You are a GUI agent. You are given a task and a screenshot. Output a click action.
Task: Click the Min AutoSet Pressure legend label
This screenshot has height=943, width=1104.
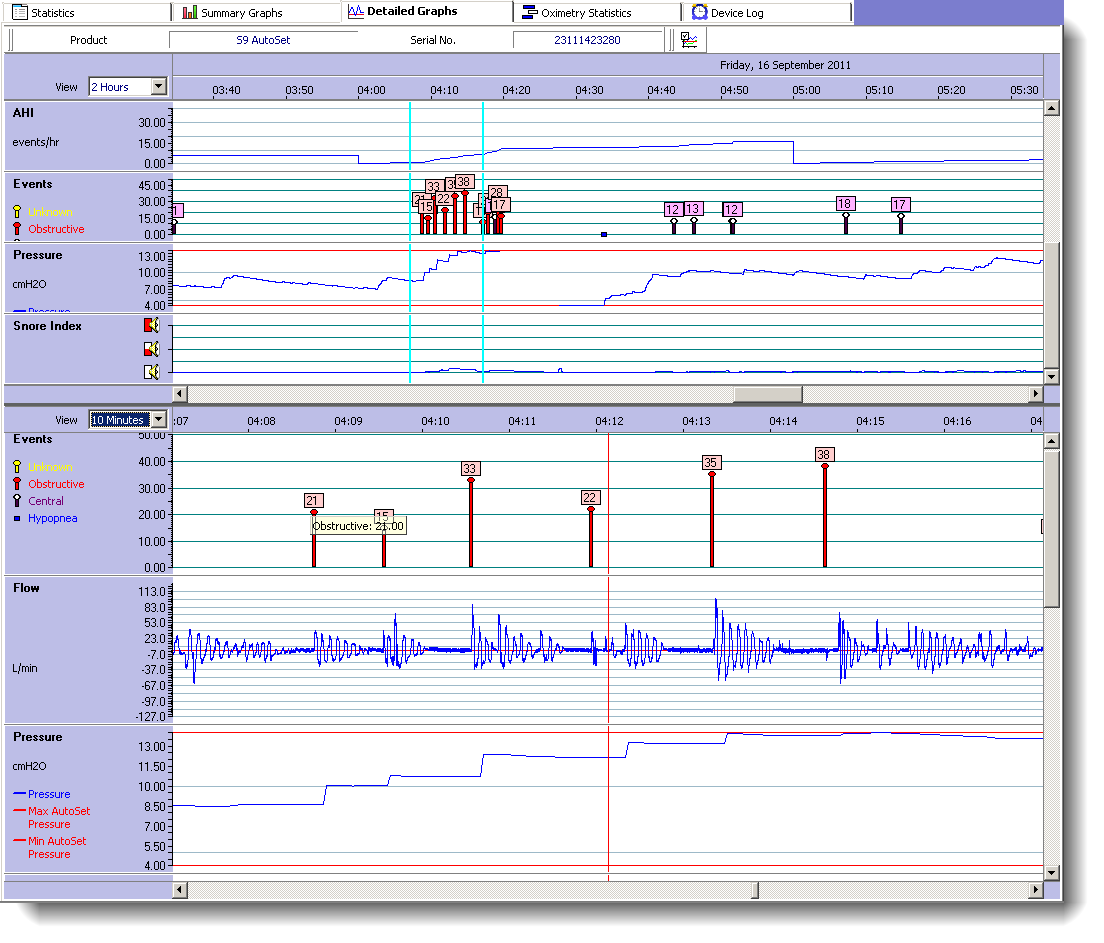pos(57,847)
